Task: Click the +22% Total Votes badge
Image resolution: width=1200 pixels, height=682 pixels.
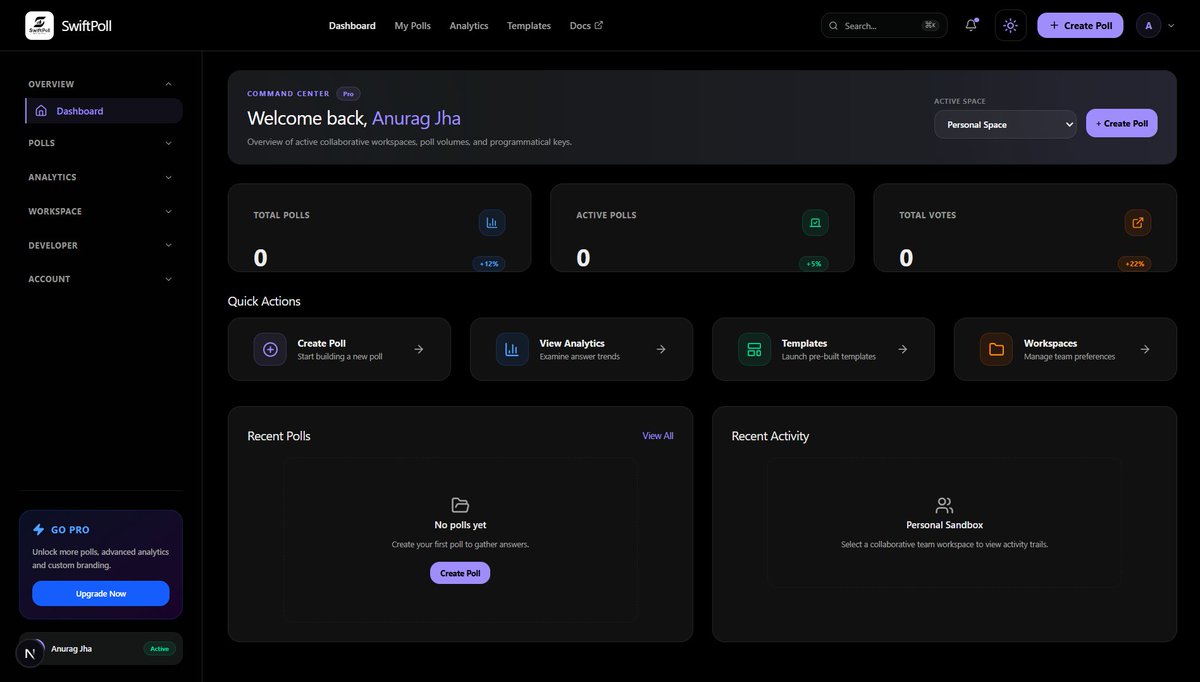Action: point(1135,264)
